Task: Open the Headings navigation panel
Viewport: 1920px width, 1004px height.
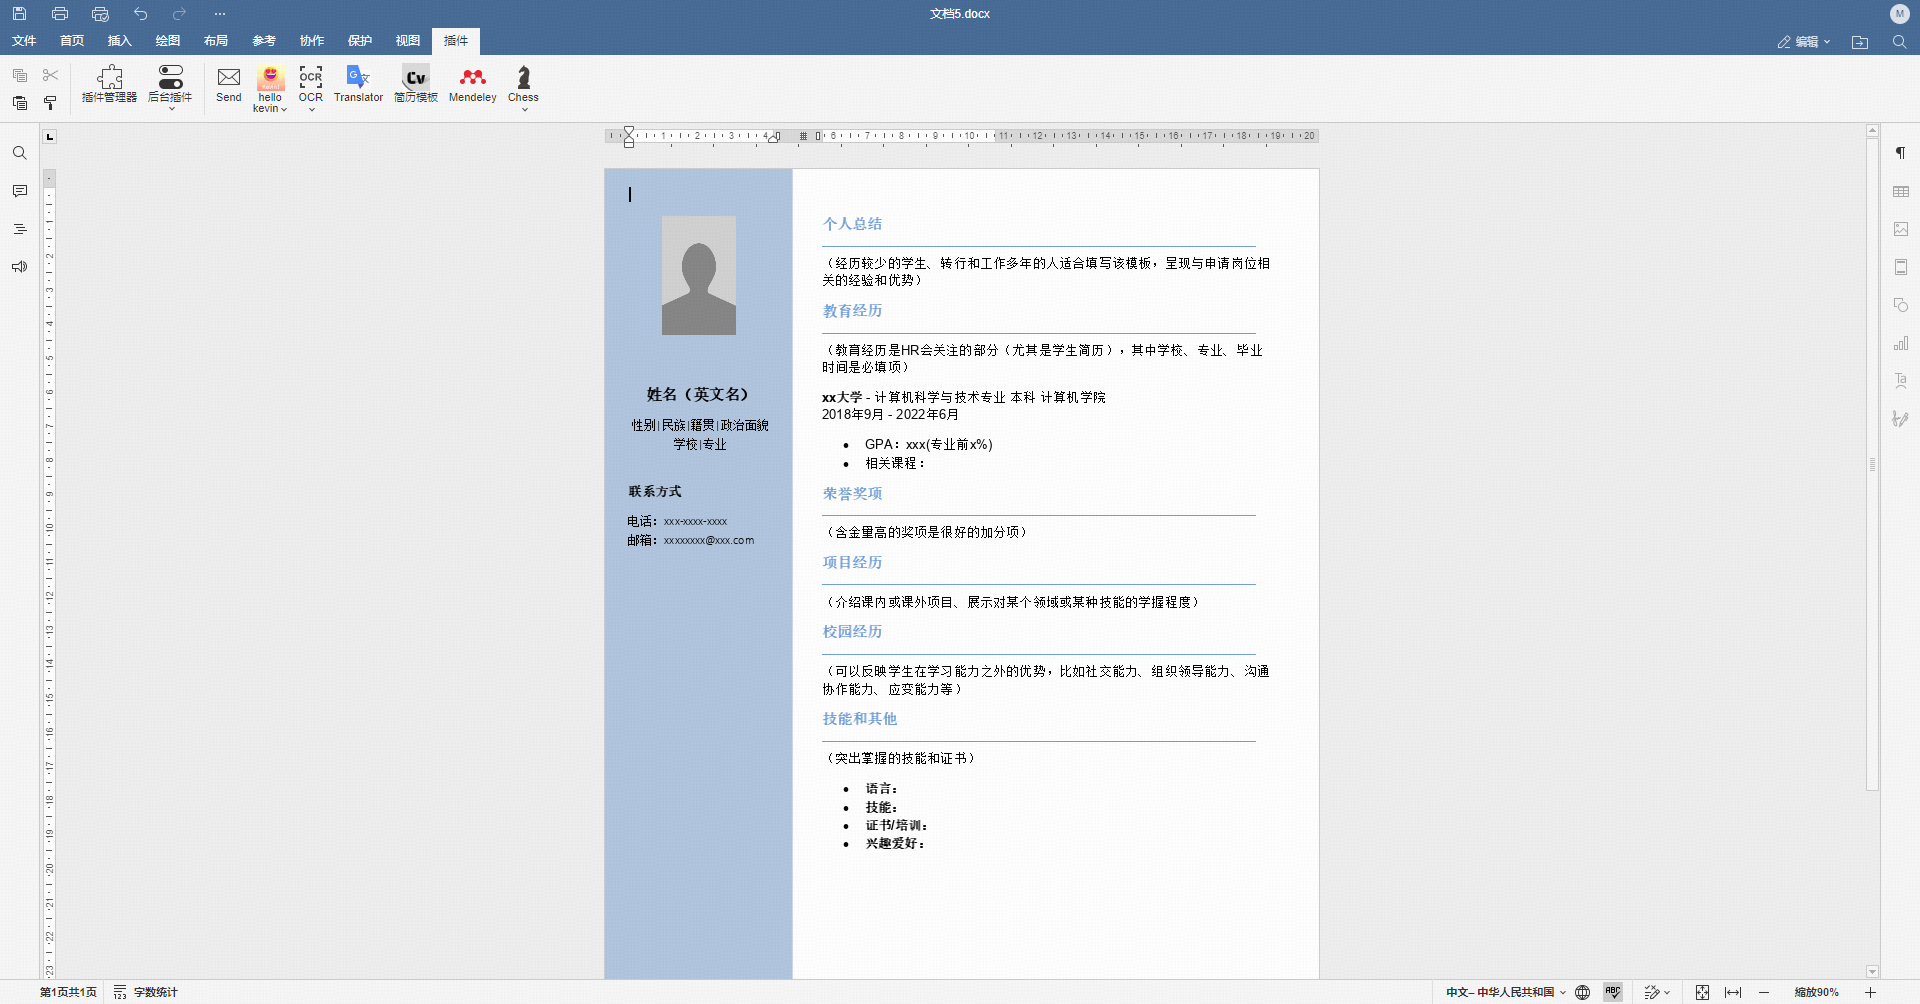Action: pyautogui.click(x=20, y=229)
